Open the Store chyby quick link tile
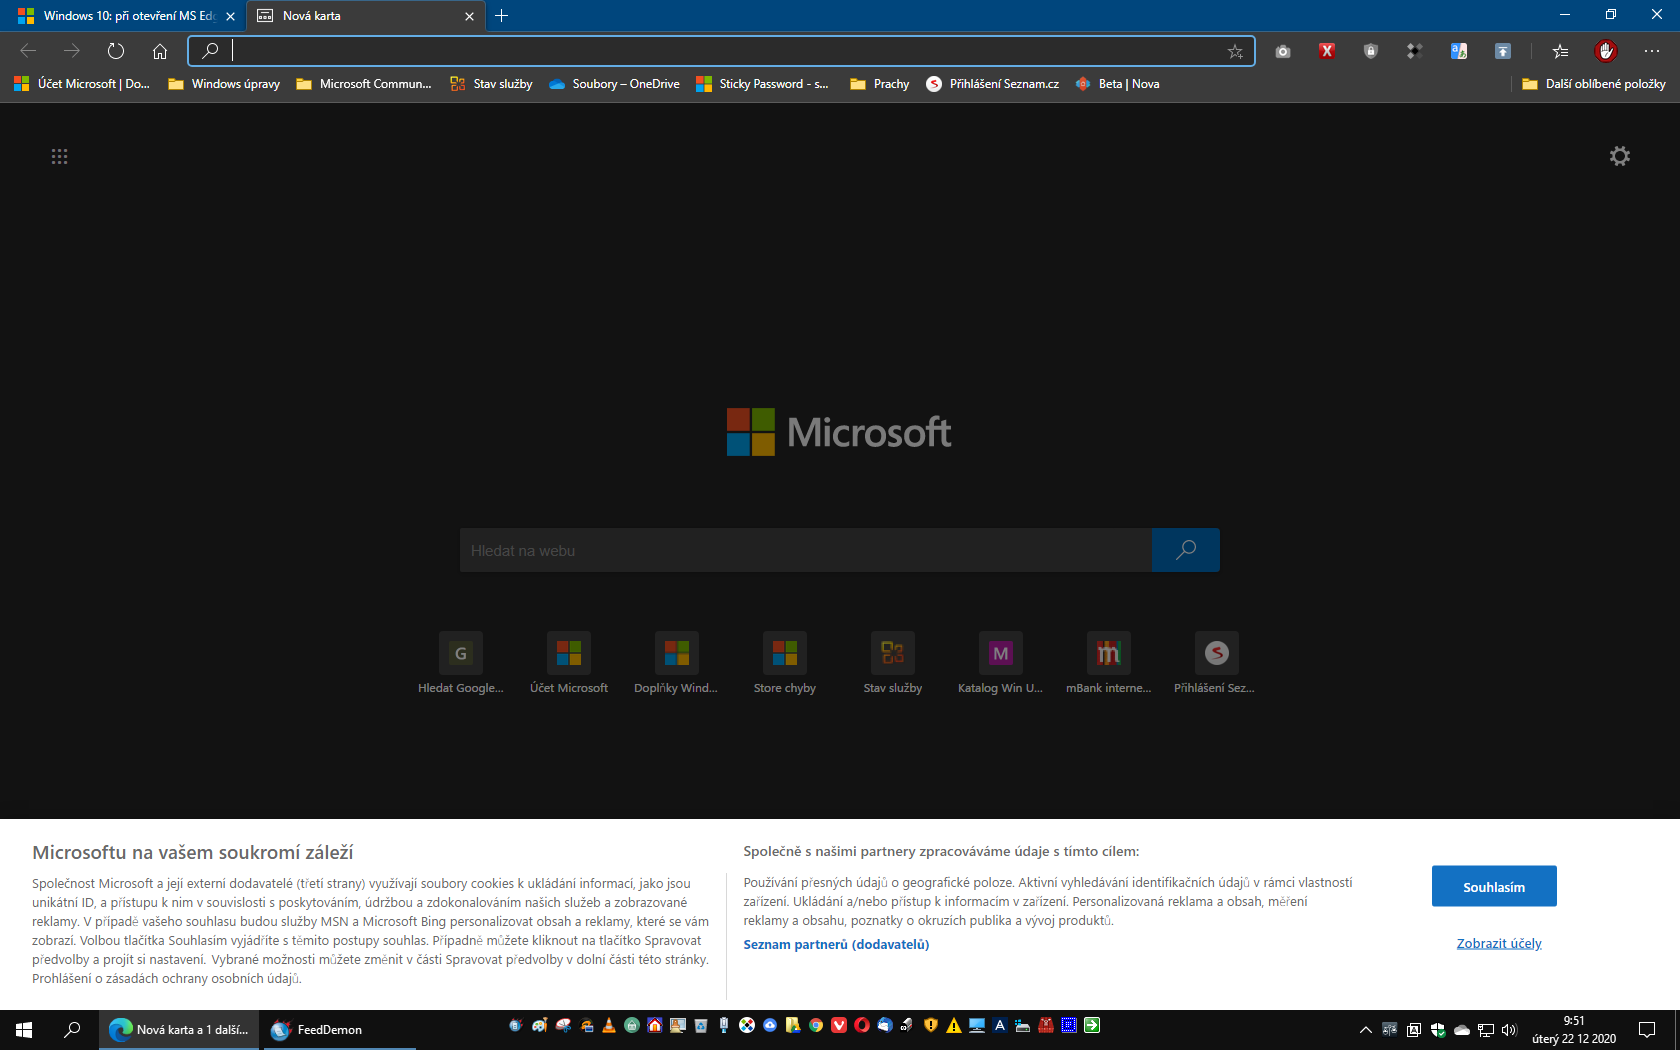Viewport: 1680px width, 1050px height. coord(785,663)
